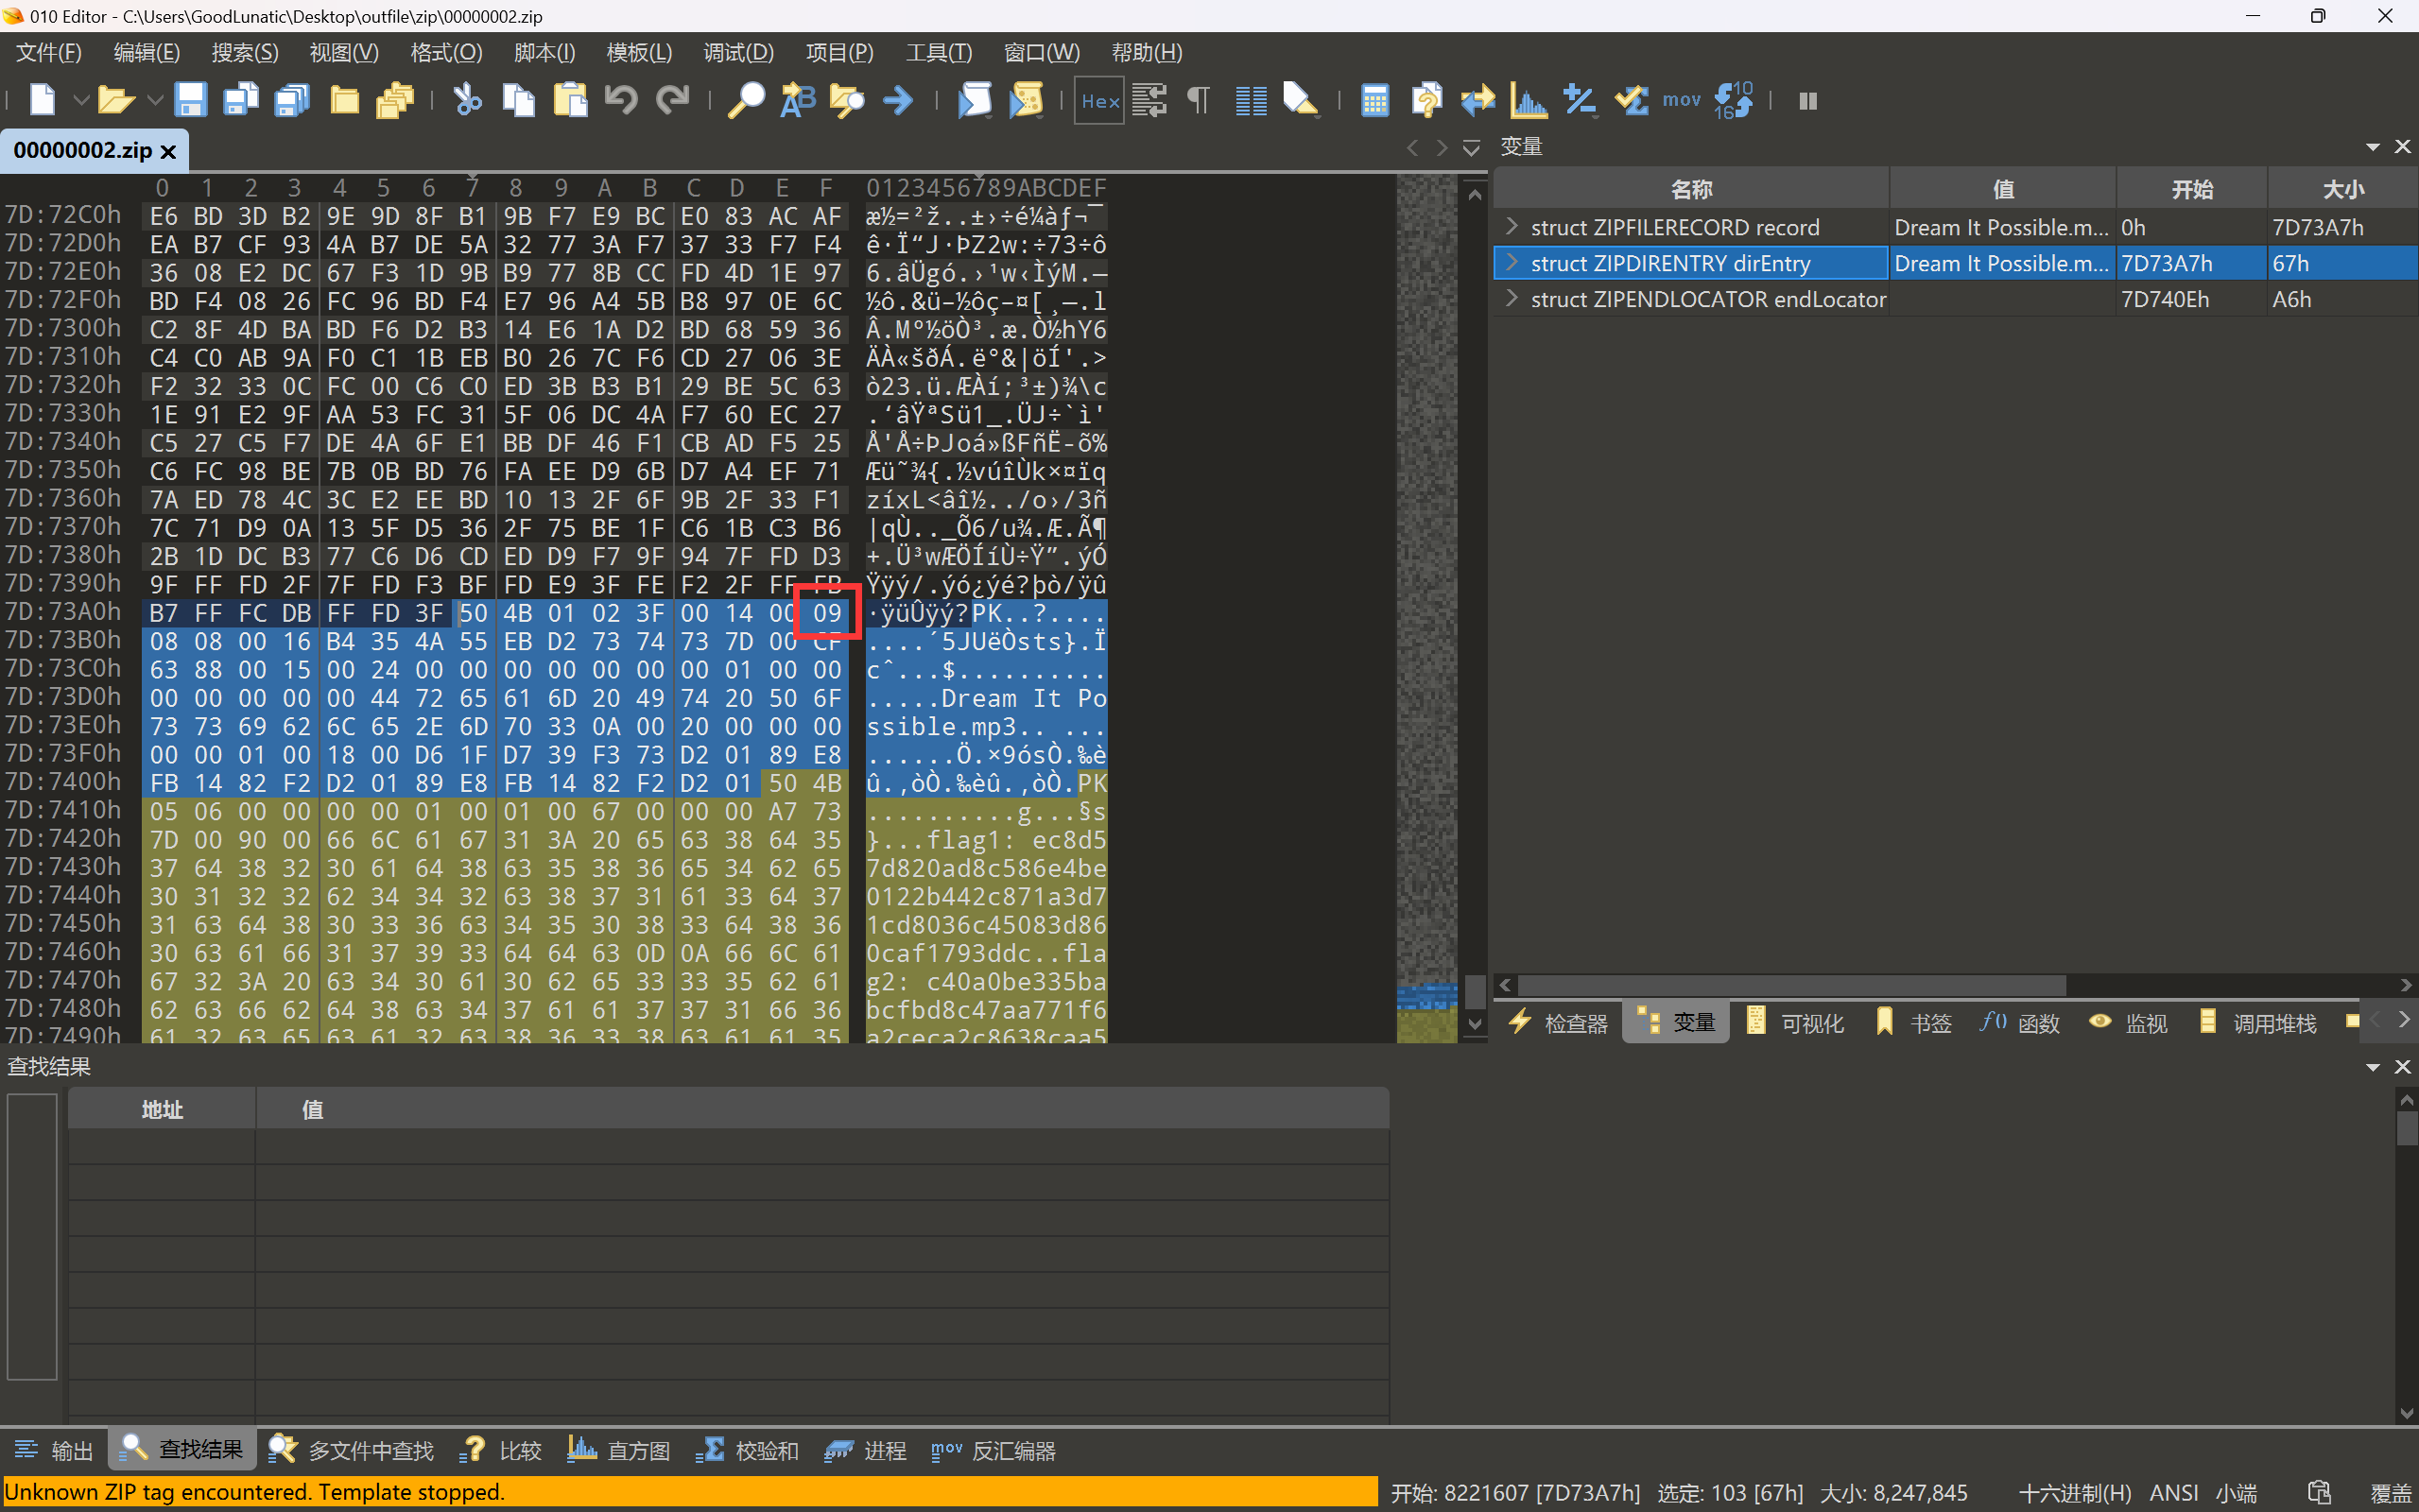This screenshot has height=1512, width=2419.
Task: Click the Goto arrow icon
Action: pos(898,100)
